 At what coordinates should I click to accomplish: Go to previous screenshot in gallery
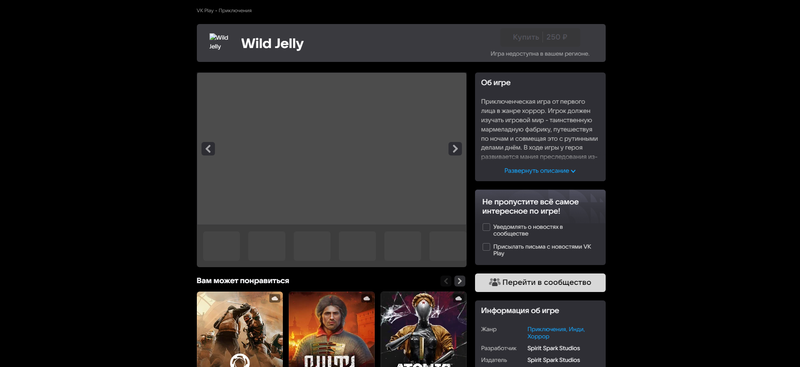(x=208, y=149)
